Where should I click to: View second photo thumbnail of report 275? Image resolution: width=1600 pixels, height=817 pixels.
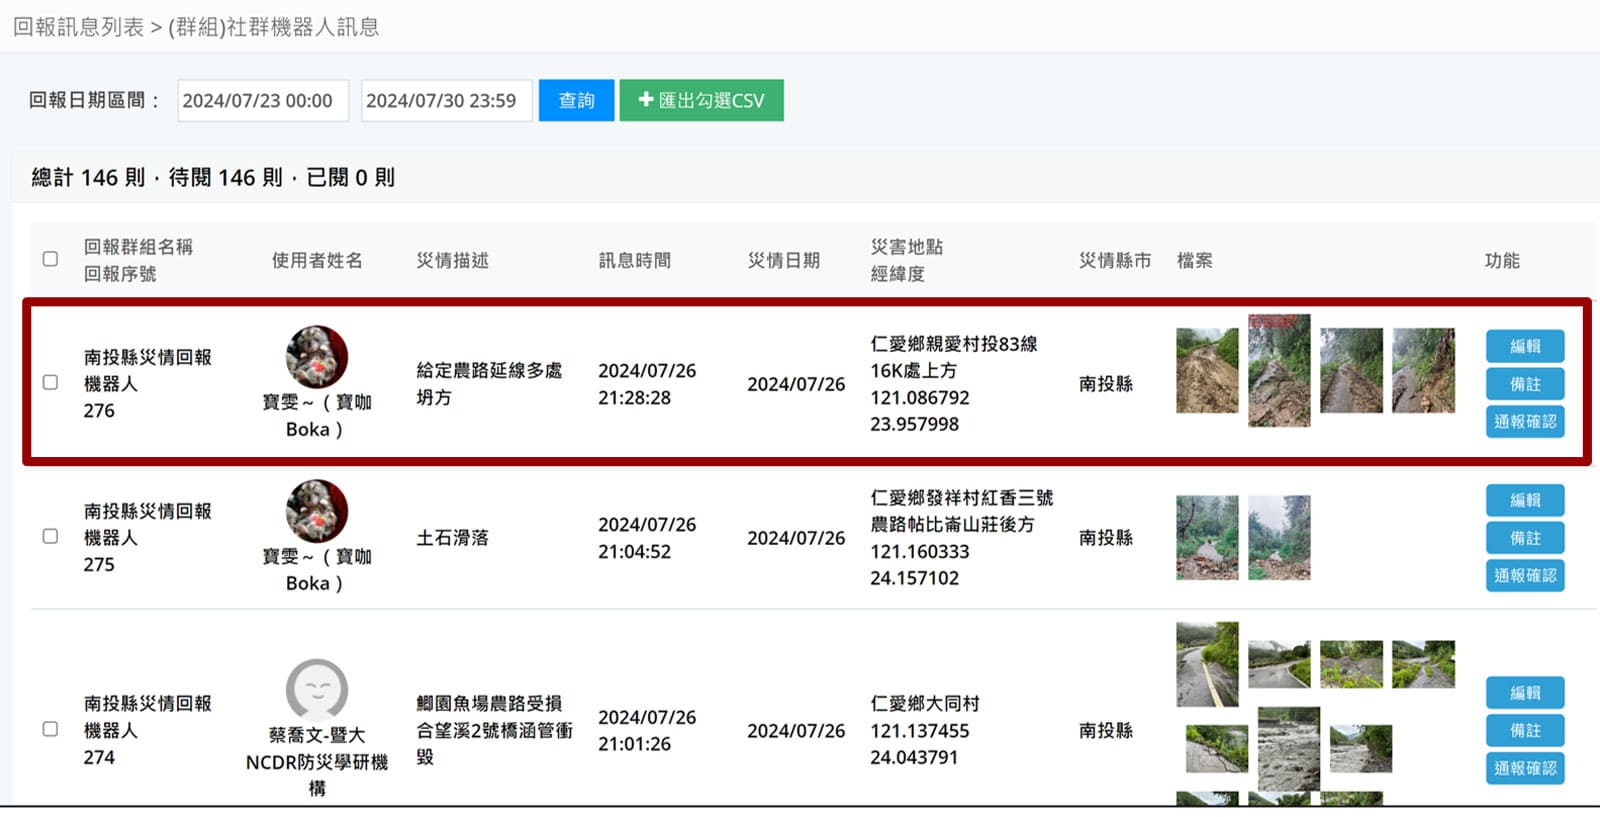(x=1279, y=538)
